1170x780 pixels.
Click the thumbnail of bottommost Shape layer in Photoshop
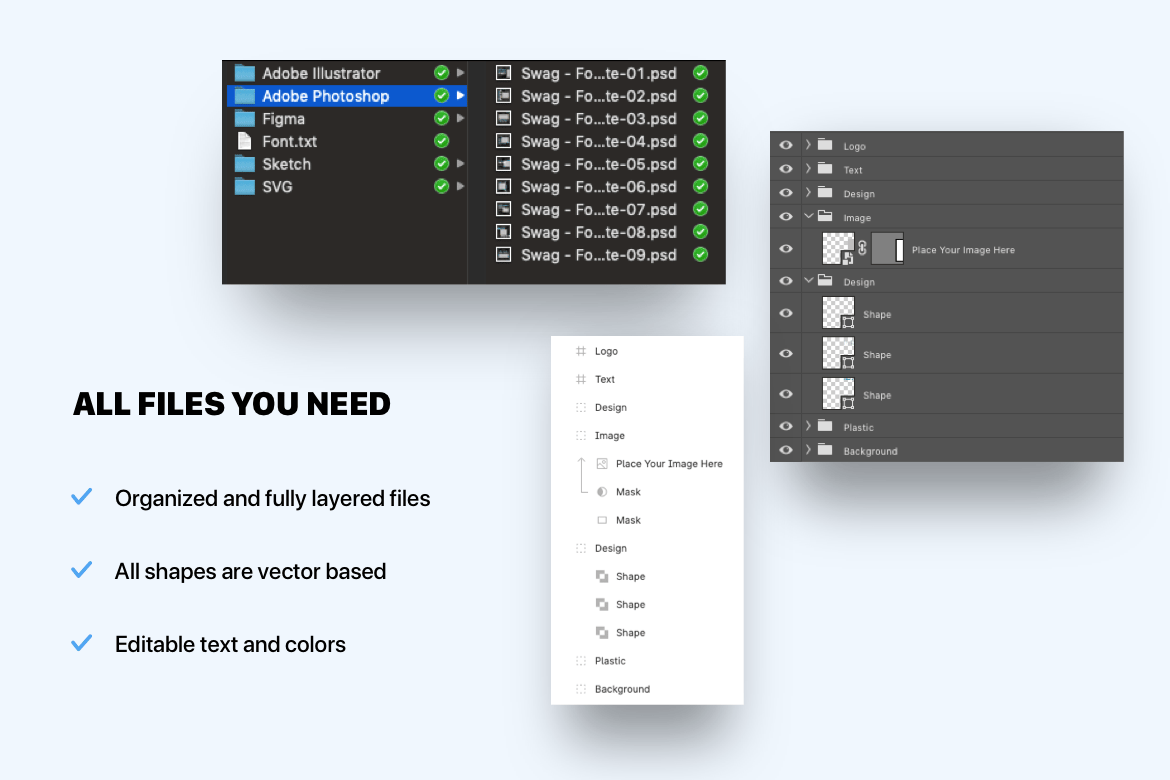pyautogui.click(x=838, y=394)
